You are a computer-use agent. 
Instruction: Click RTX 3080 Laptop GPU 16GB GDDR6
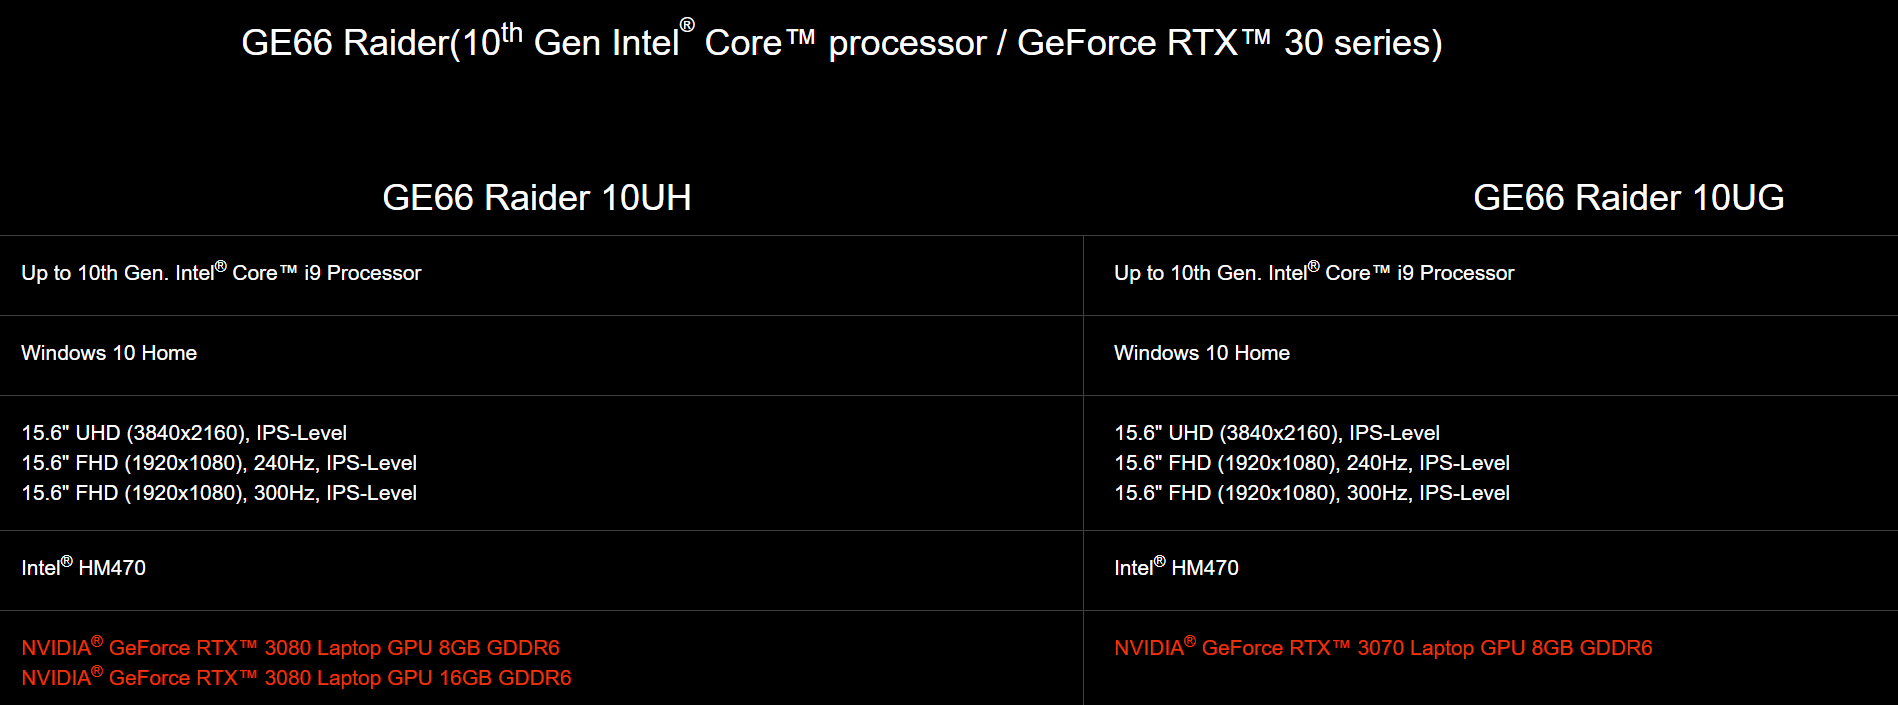[x=296, y=677]
